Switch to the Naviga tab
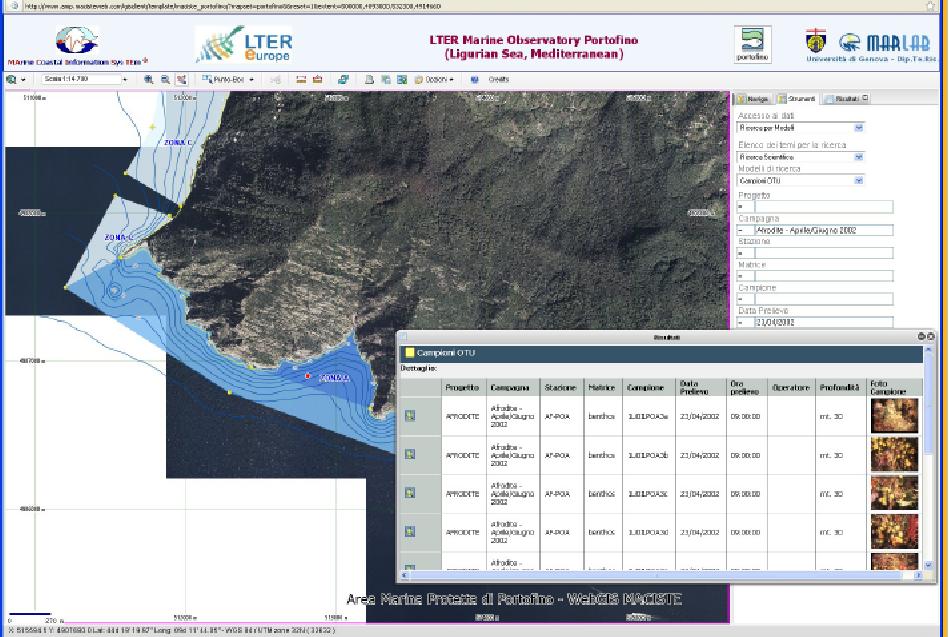This screenshot has width=949, height=637. [755, 99]
